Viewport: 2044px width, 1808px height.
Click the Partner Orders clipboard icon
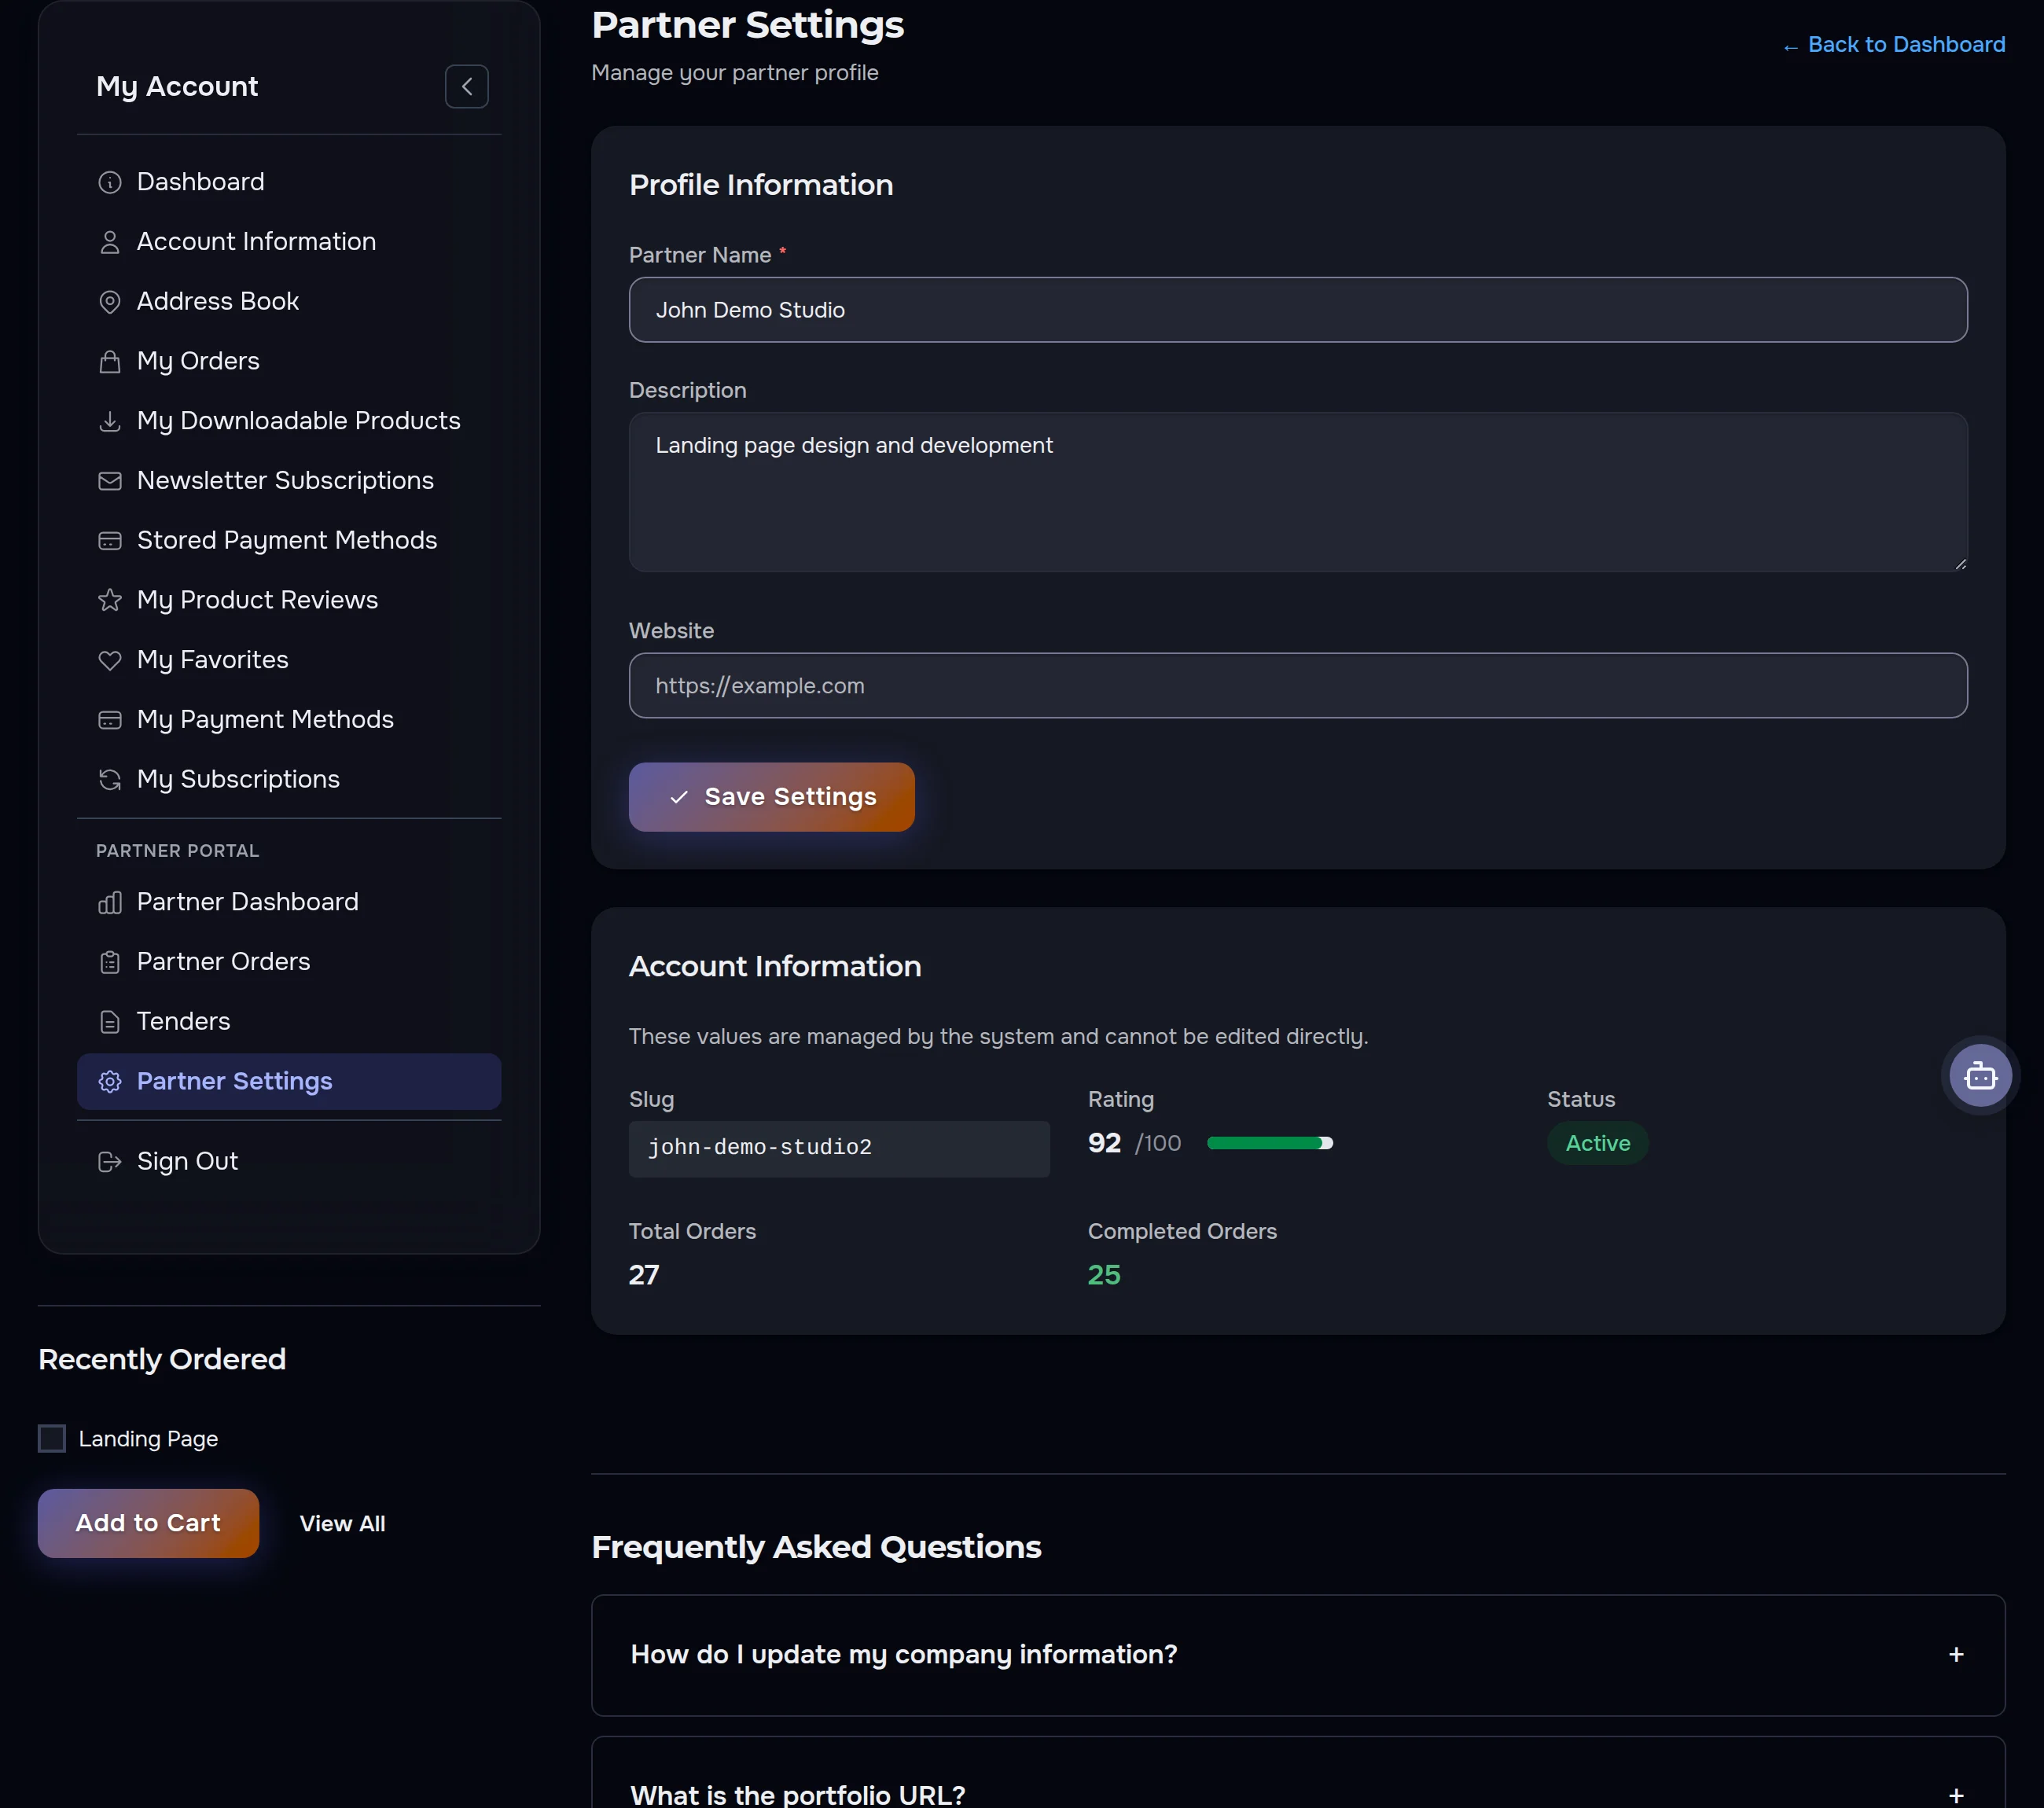[x=110, y=962]
